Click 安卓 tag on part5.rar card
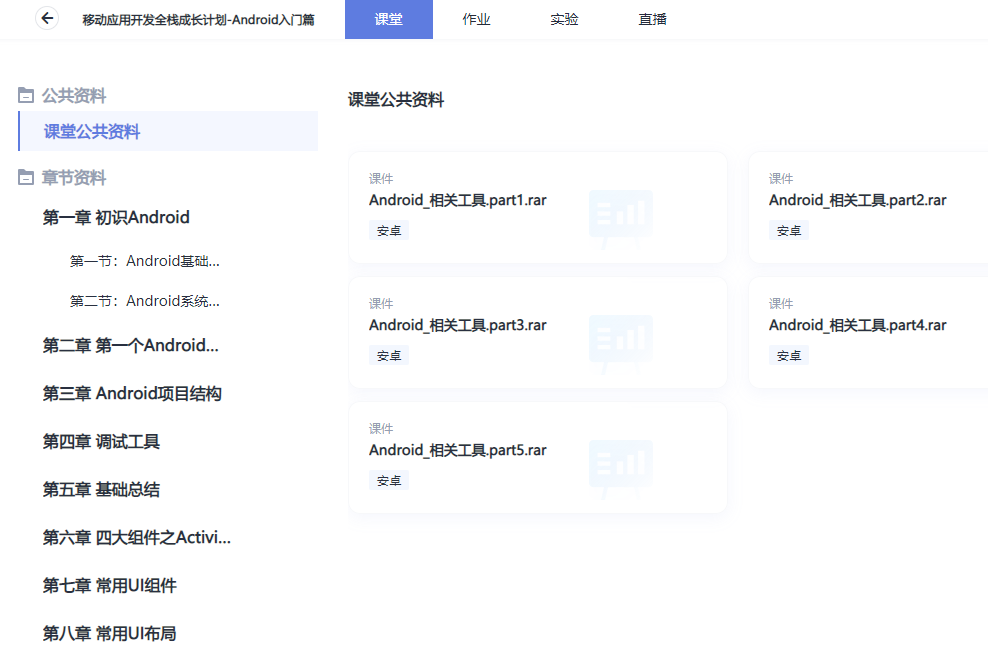 pyautogui.click(x=389, y=481)
